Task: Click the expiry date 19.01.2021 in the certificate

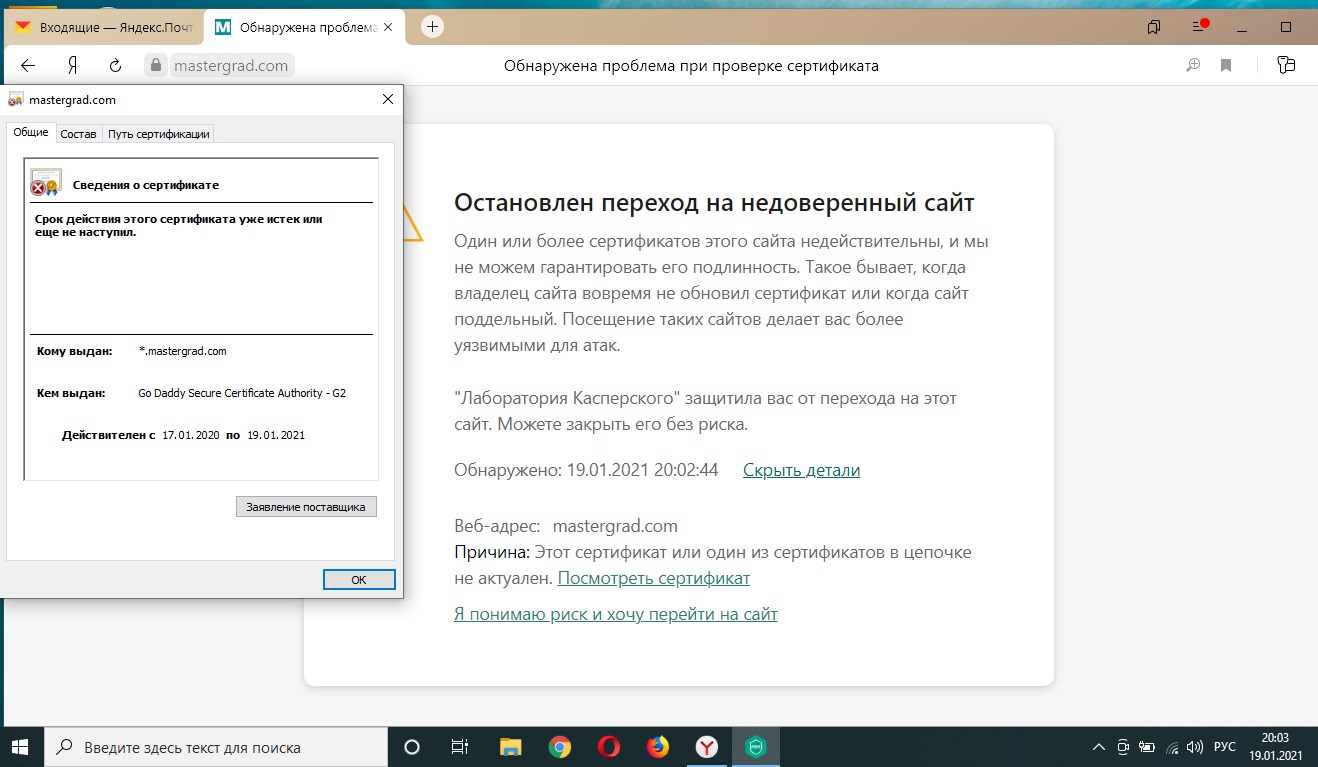Action: [276, 435]
